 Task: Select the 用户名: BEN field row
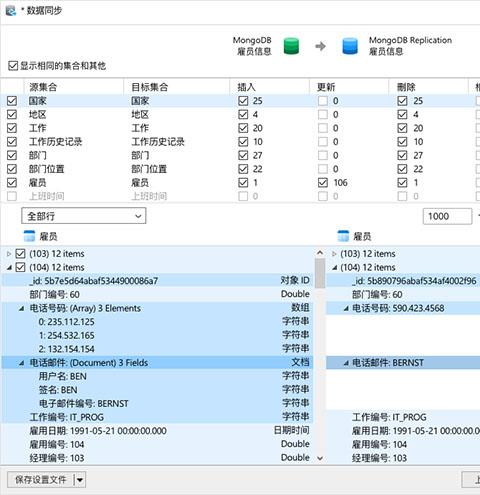tap(157, 376)
